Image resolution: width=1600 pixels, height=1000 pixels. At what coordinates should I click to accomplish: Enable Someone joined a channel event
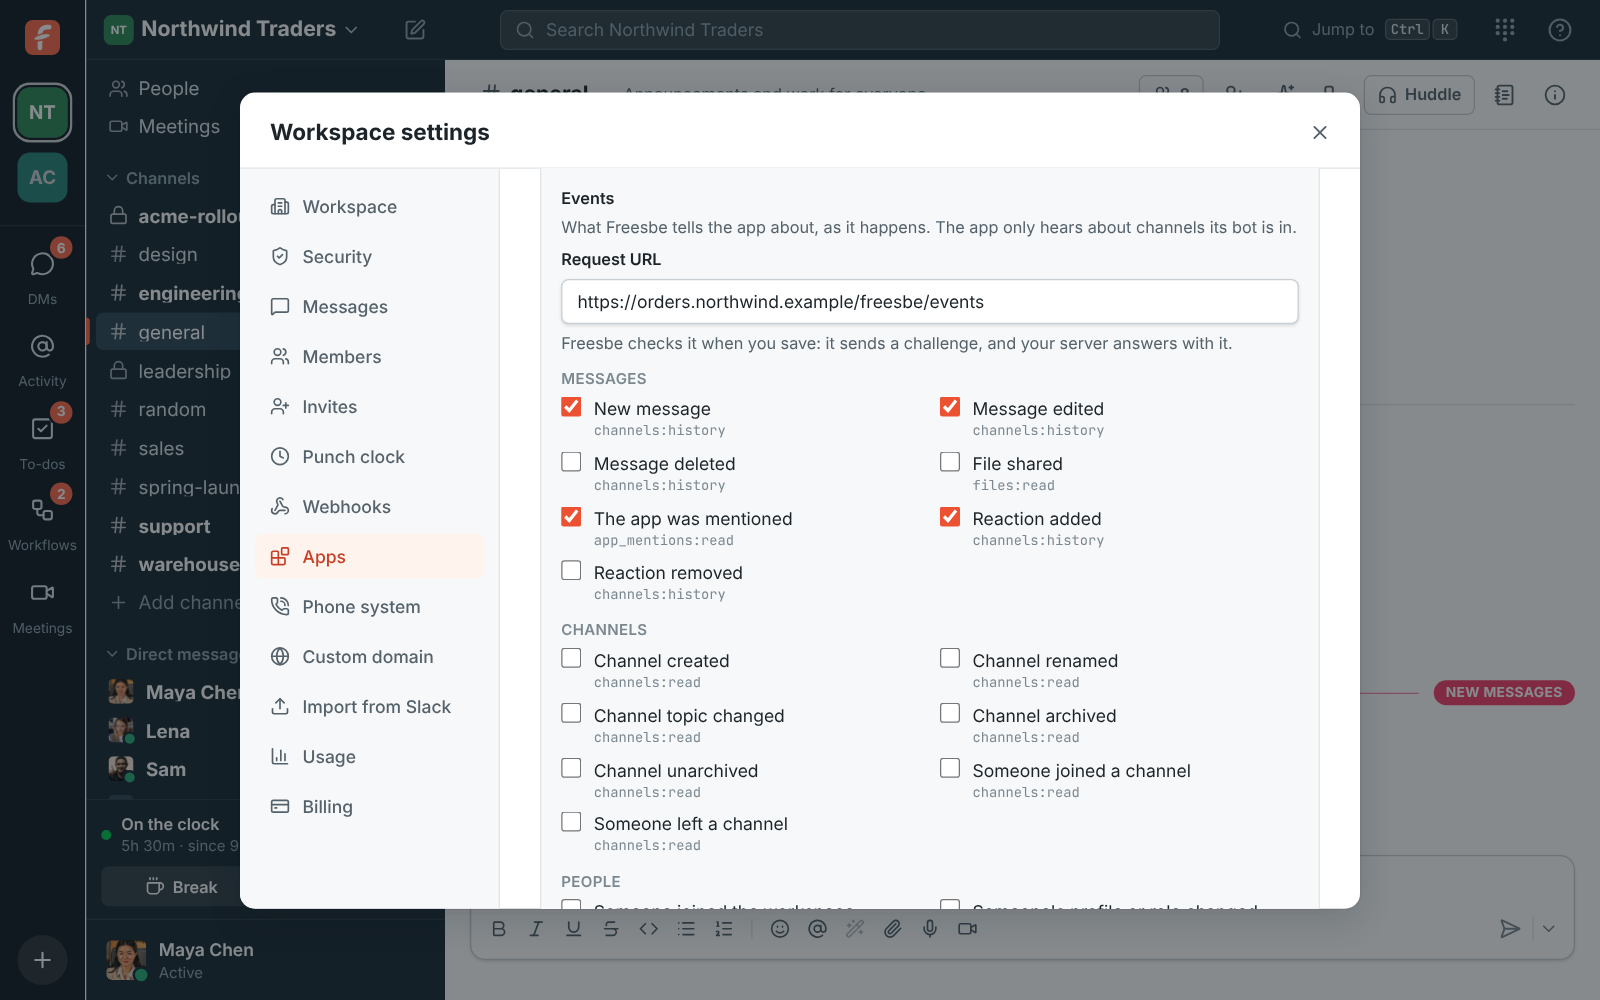(x=950, y=768)
